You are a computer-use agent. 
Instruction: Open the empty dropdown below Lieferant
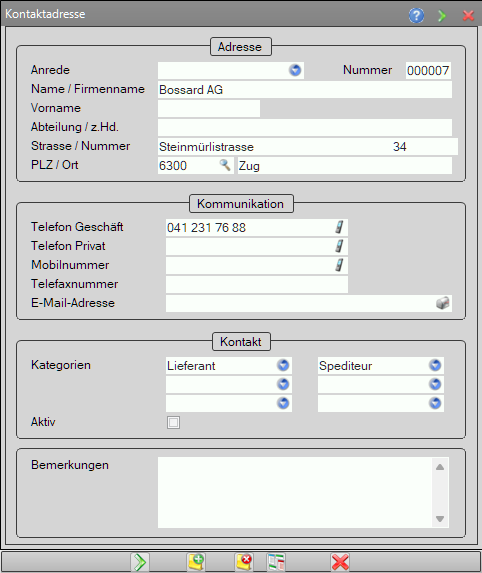[283, 384]
